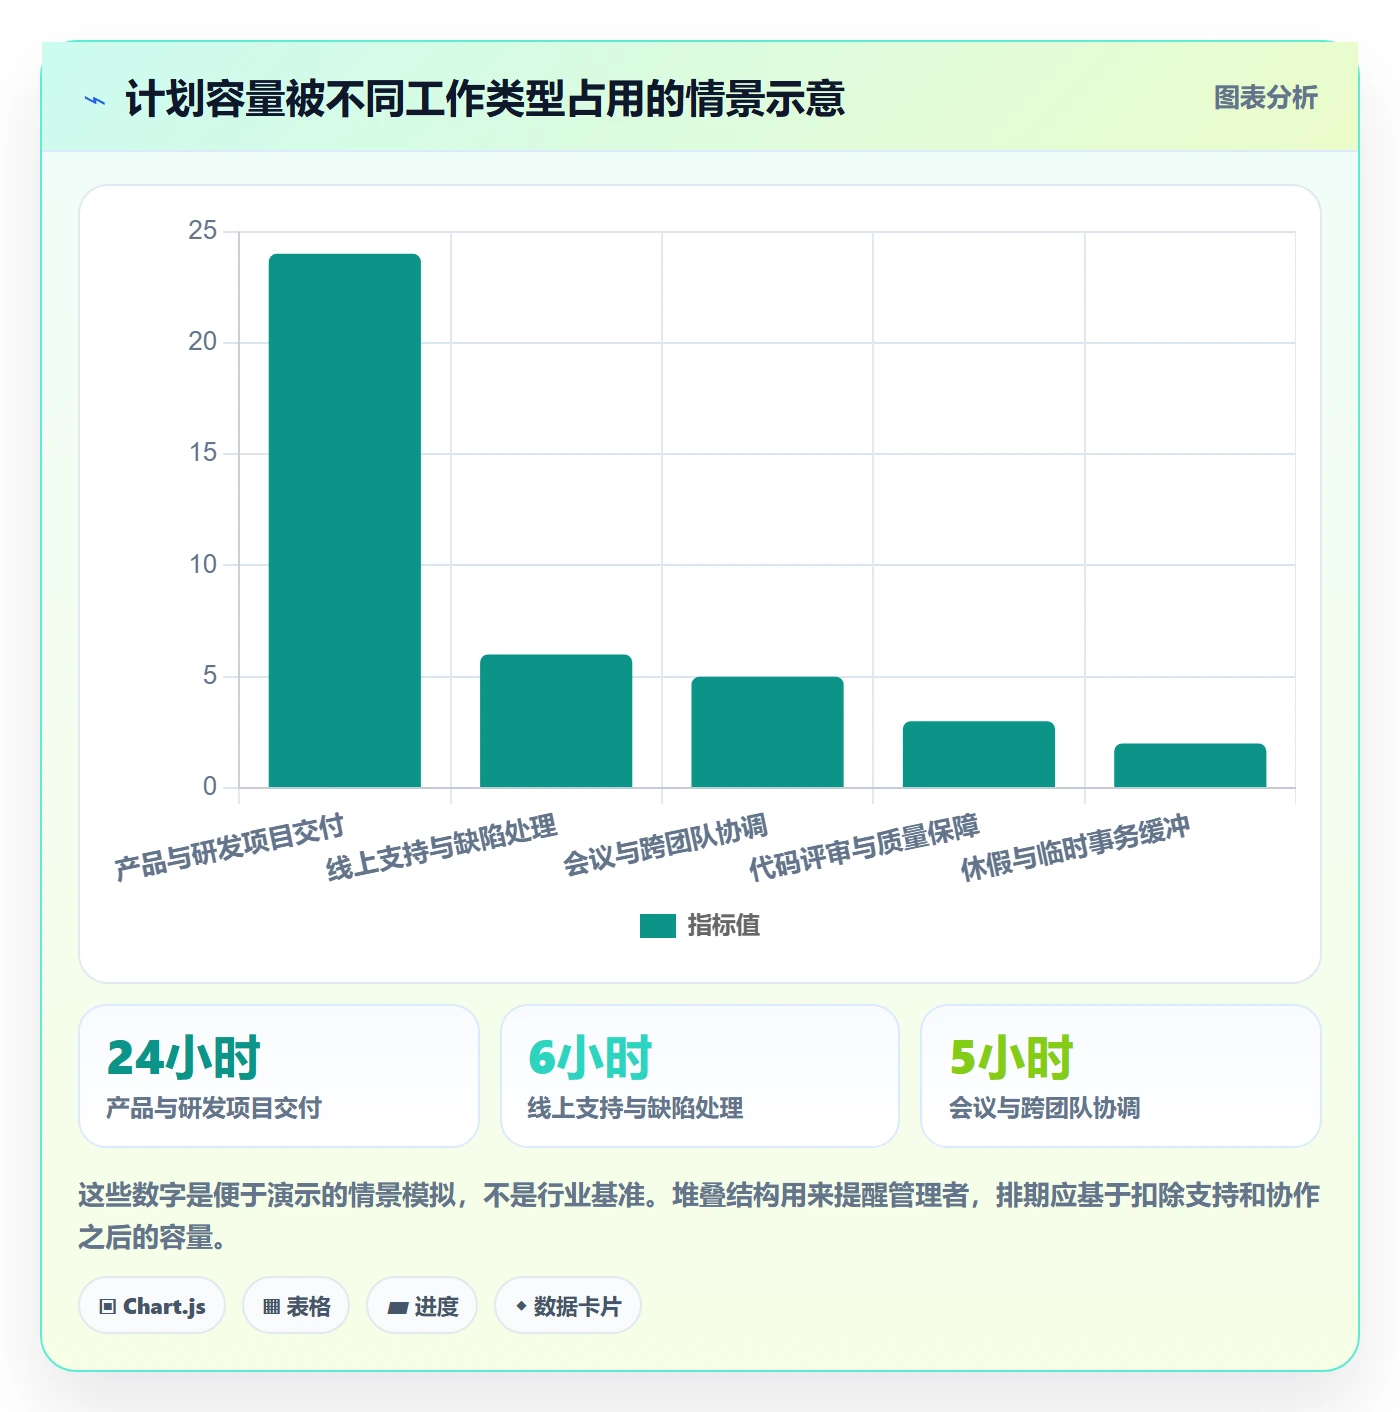The image size is (1400, 1412).
Task: Click the y-axis value 20
Action: tap(203, 342)
